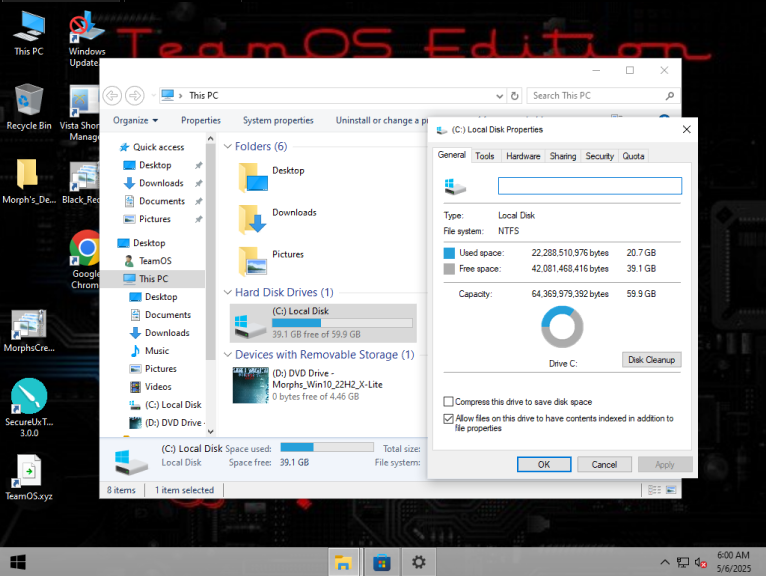Click the address bar breadcrumb chevron
Screen dimensions: 766x576
[180, 96]
